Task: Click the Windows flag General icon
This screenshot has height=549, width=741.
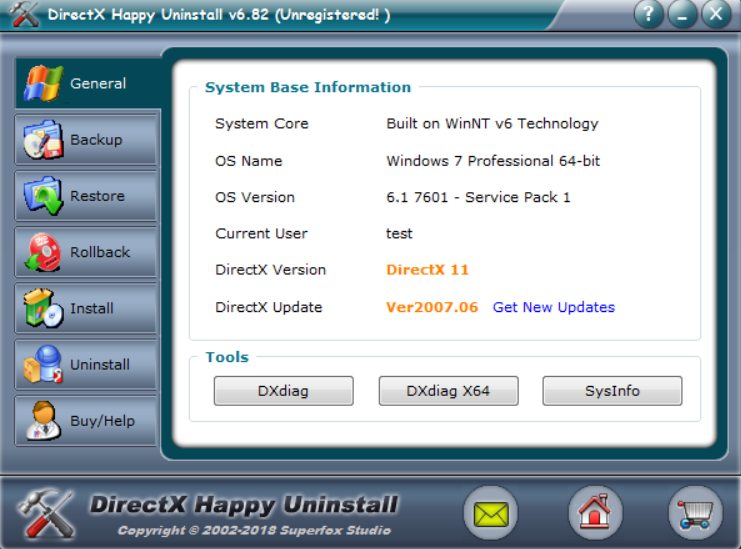Action: click(43, 83)
